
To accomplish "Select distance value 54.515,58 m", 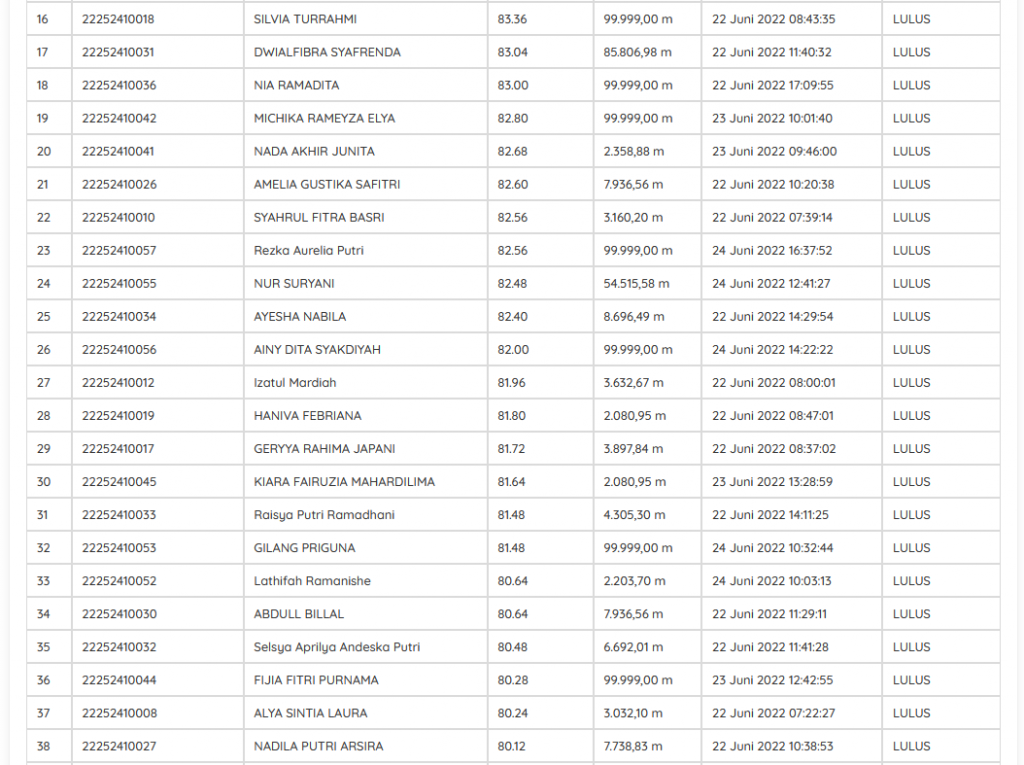I will tap(637, 283).
